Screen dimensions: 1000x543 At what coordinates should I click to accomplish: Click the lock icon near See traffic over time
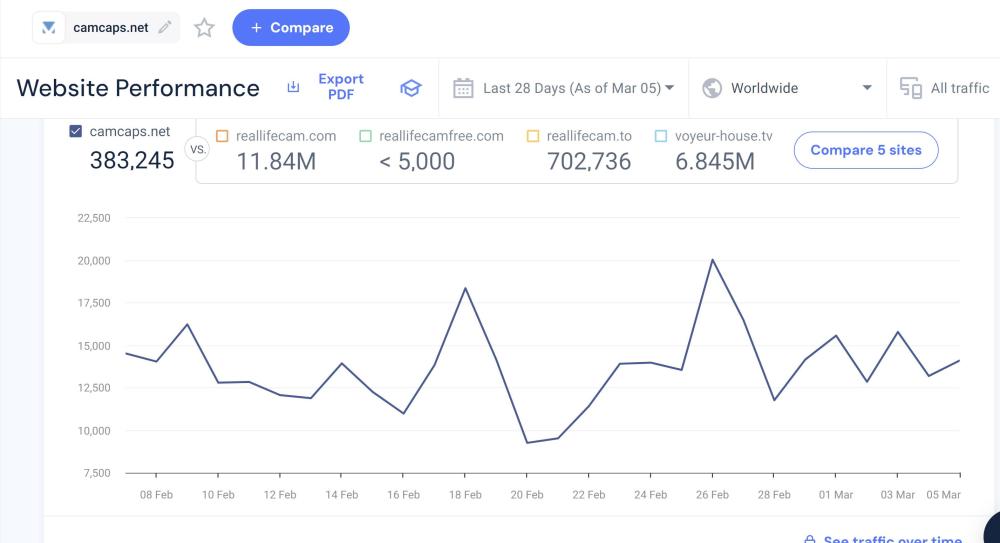click(x=811, y=540)
